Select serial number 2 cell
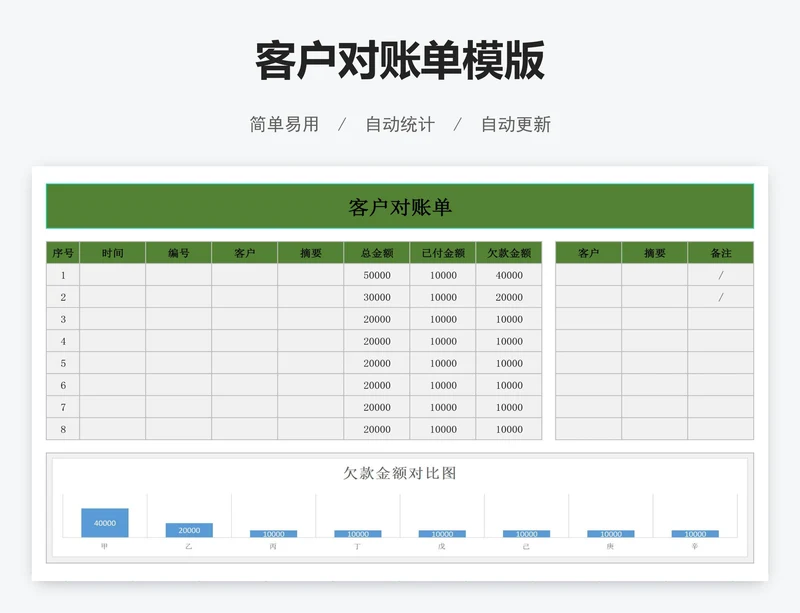The width and height of the screenshot is (800, 613). pyautogui.click(x=63, y=297)
